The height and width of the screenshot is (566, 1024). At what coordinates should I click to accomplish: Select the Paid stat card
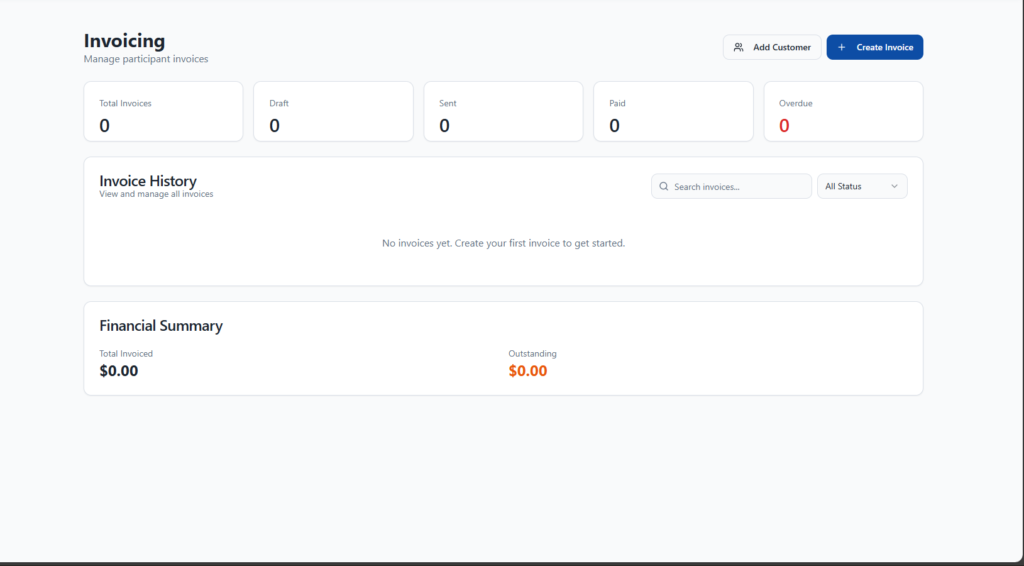(x=673, y=112)
